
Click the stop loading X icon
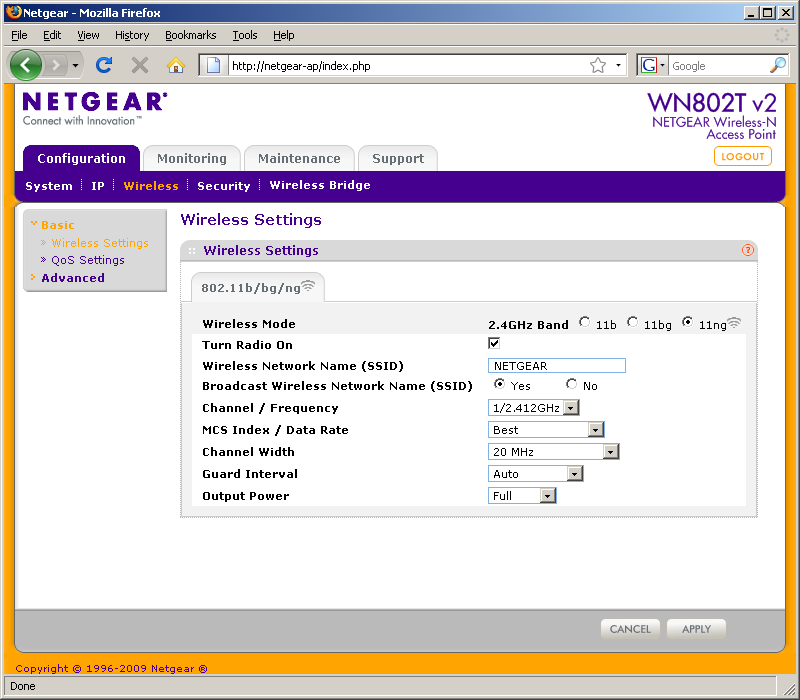point(139,65)
